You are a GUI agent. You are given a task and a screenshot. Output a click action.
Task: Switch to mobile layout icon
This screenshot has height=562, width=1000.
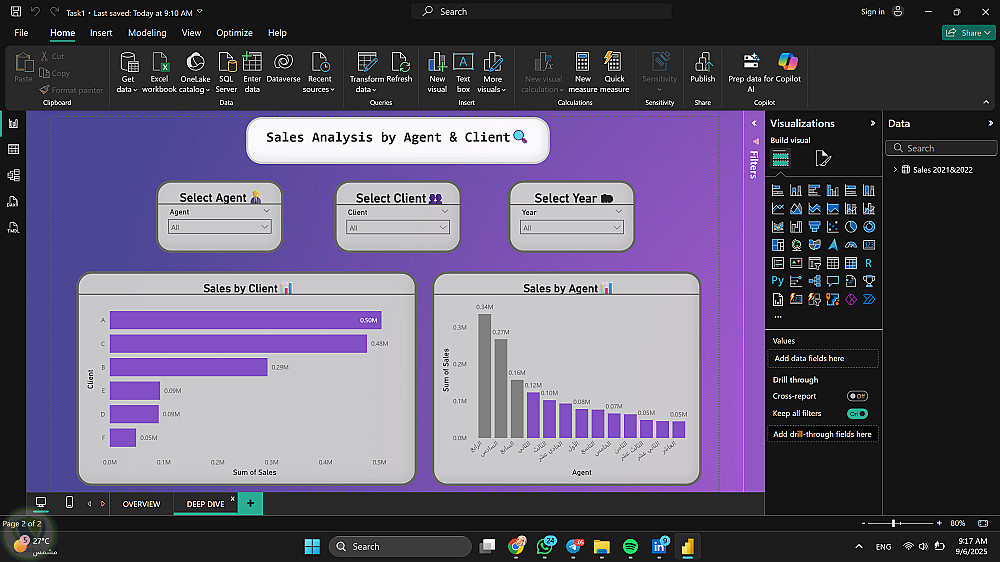click(70, 503)
